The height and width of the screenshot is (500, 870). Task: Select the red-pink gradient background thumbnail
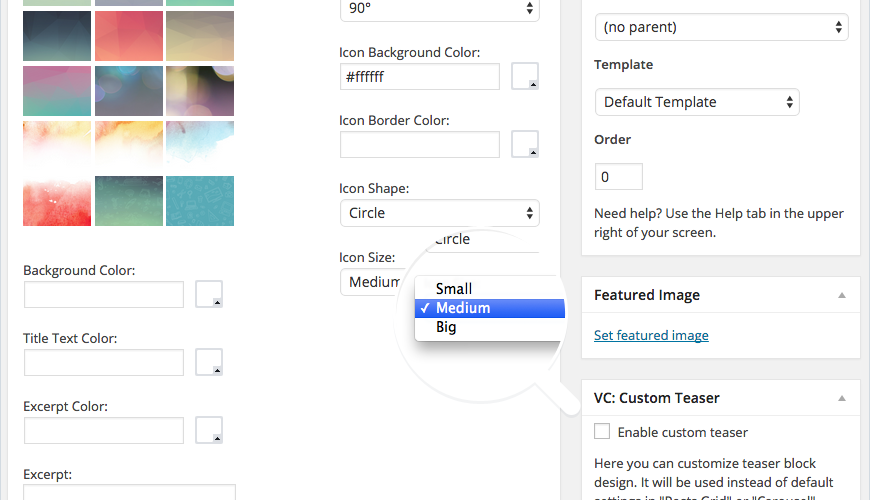(129, 37)
